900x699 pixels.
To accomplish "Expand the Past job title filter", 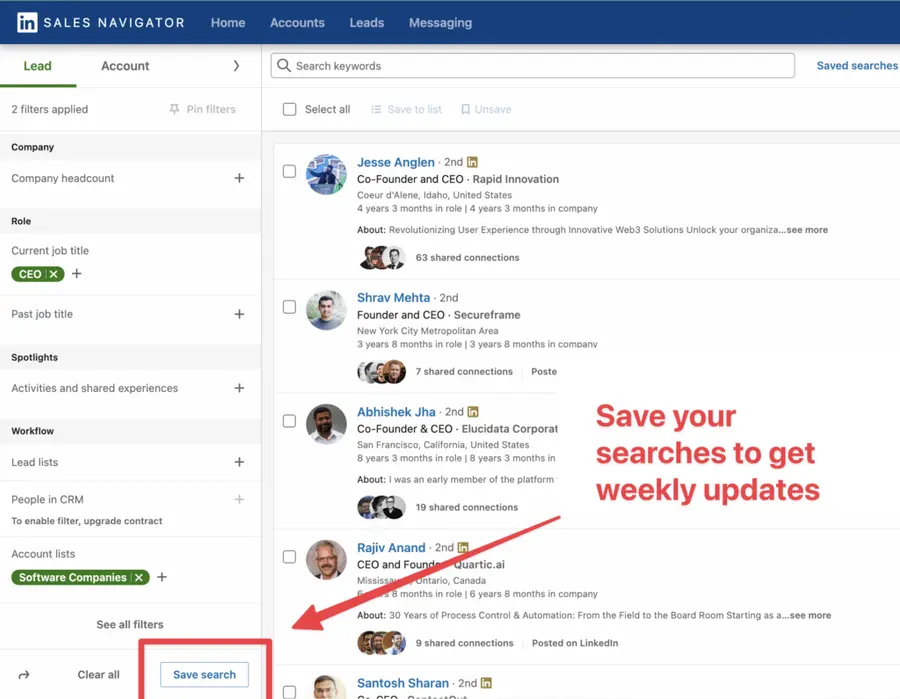I will click(x=239, y=316).
